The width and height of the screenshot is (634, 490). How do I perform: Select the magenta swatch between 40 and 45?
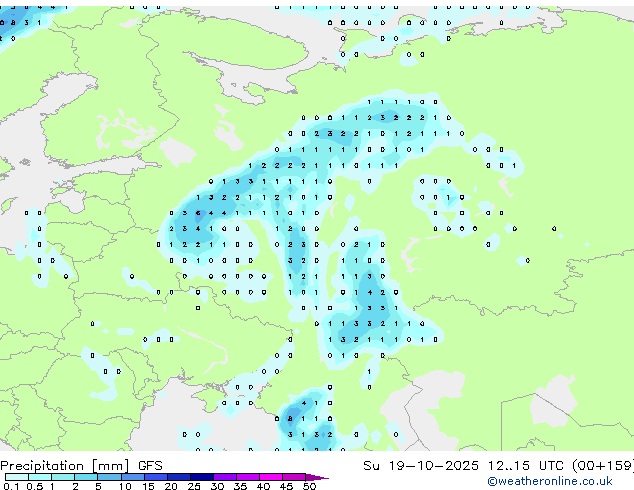click(x=271, y=477)
